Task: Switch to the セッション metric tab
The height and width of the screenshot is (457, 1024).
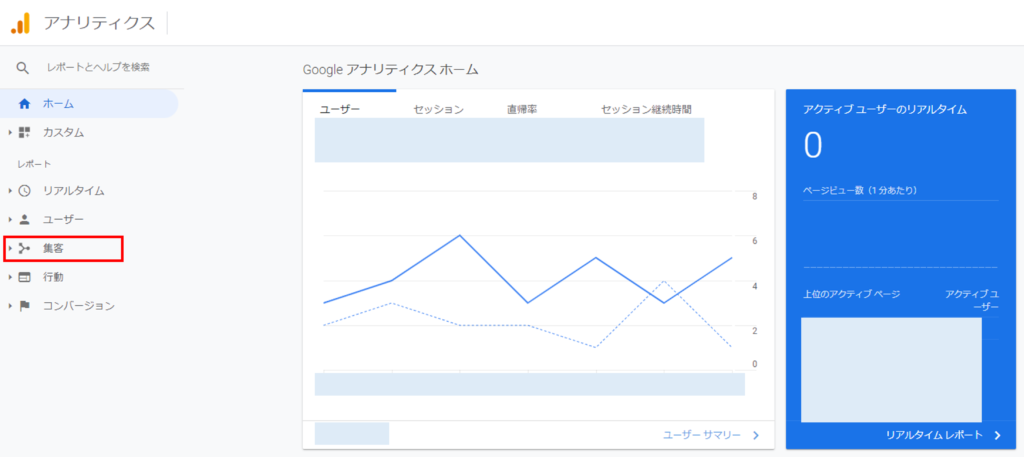Action: [x=438, y=109]
